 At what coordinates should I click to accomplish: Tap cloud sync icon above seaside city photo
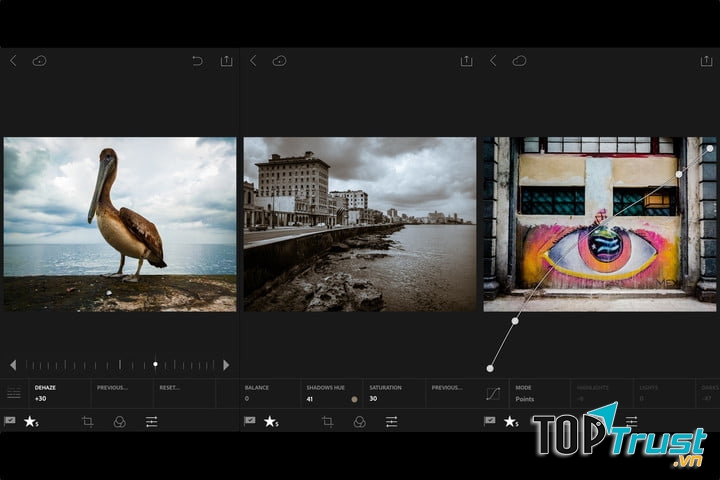click(x=279, y=61)
